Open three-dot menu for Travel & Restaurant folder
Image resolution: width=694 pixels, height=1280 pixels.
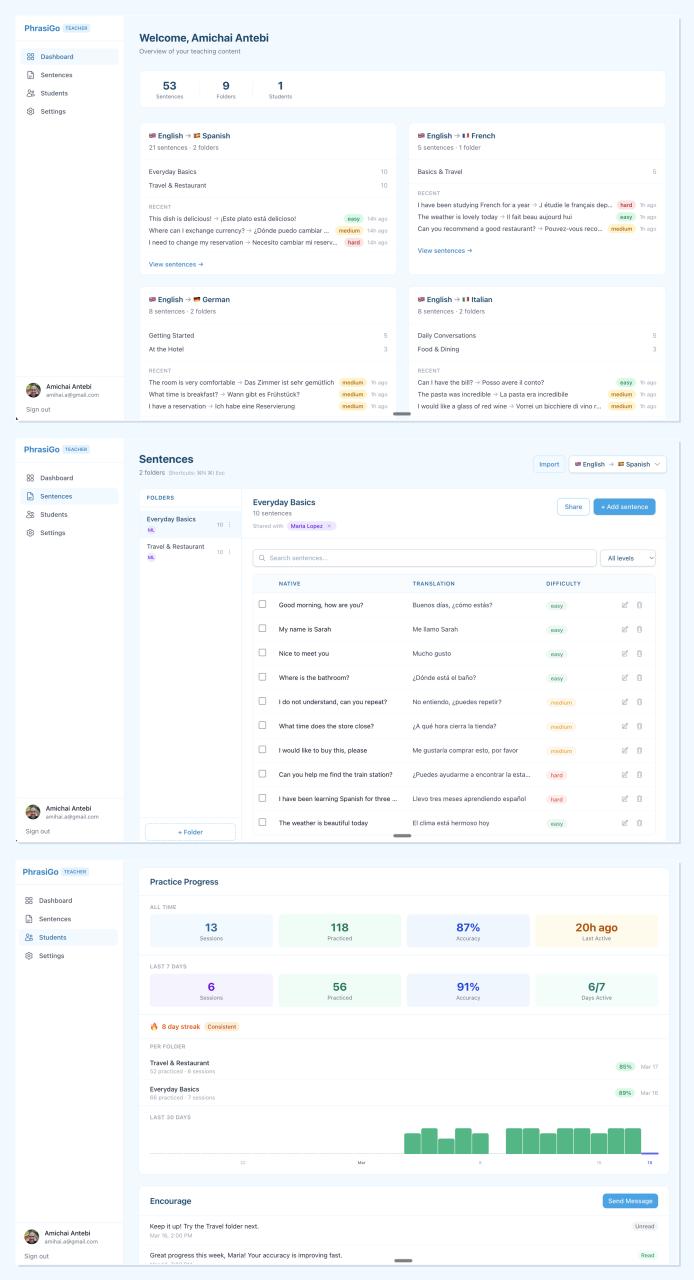(x=229, y=552)
